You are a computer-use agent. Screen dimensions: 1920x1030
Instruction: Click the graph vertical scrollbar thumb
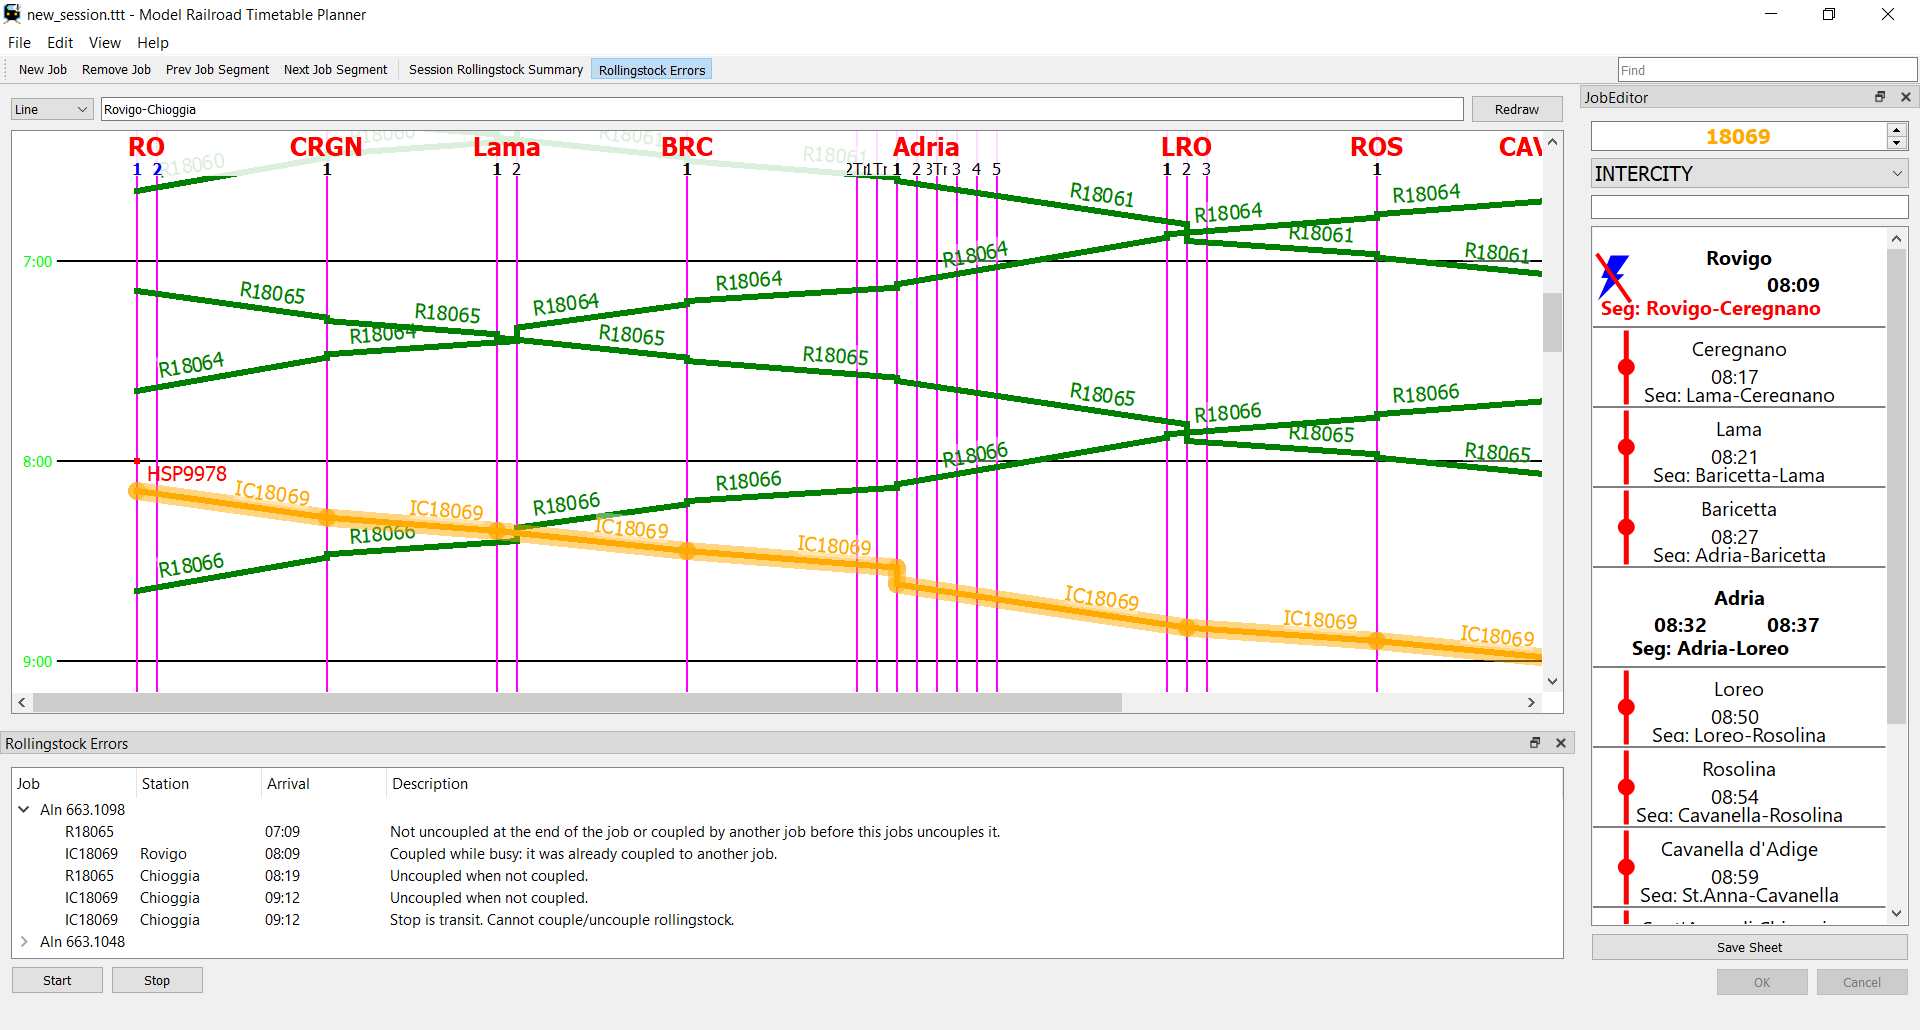point(1552,322)
